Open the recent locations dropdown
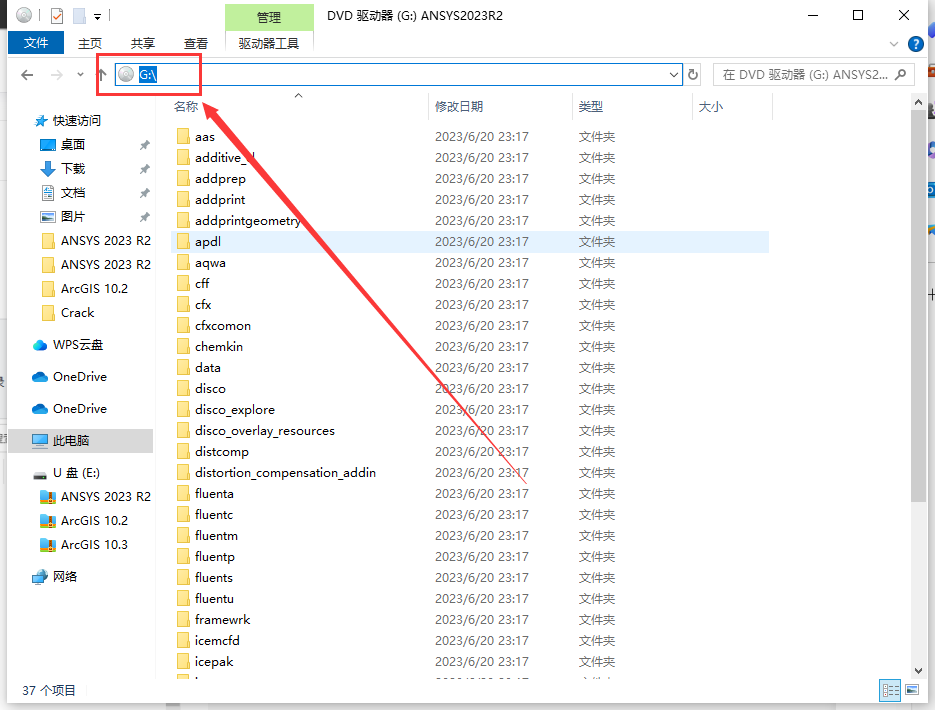This screenshot has height=710, width=935. (81, 75)
